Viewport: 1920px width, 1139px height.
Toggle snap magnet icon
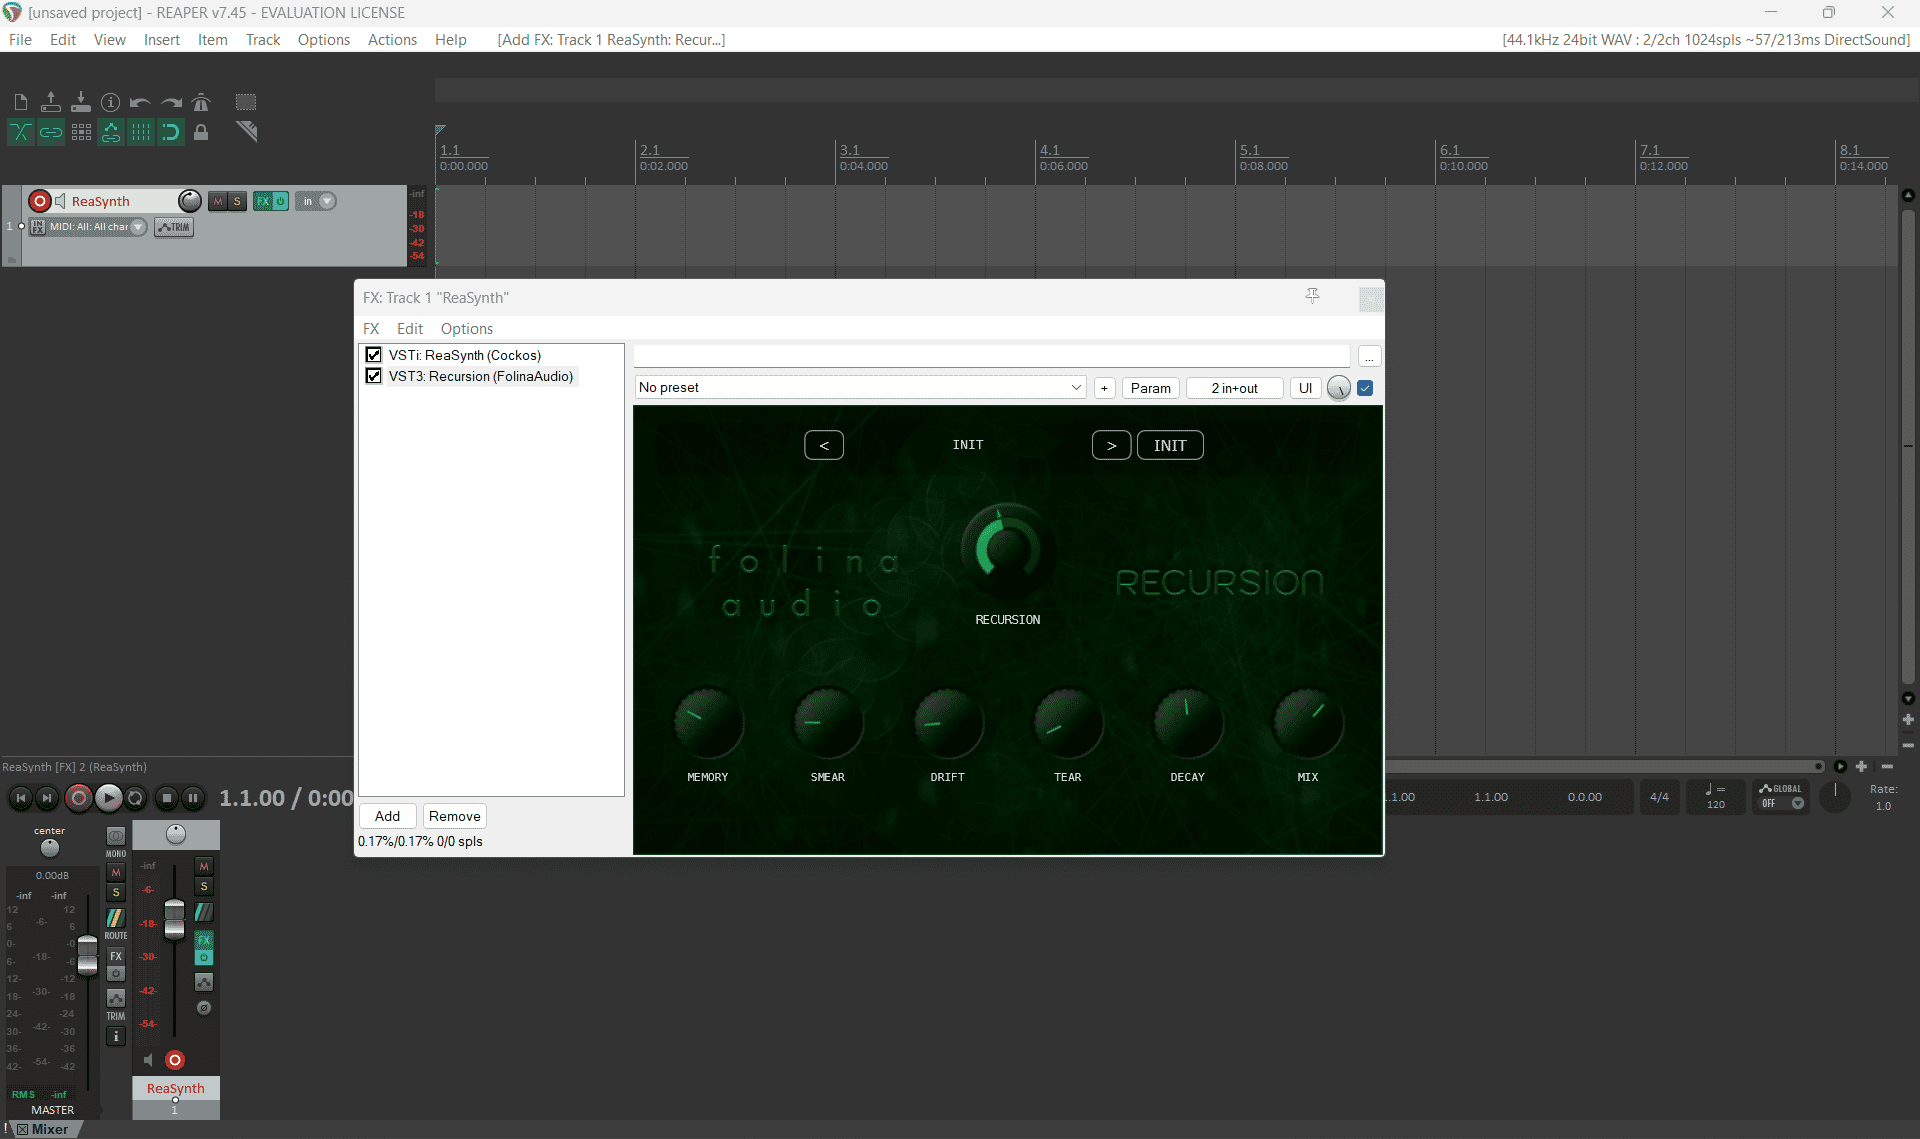coord(171,132)
